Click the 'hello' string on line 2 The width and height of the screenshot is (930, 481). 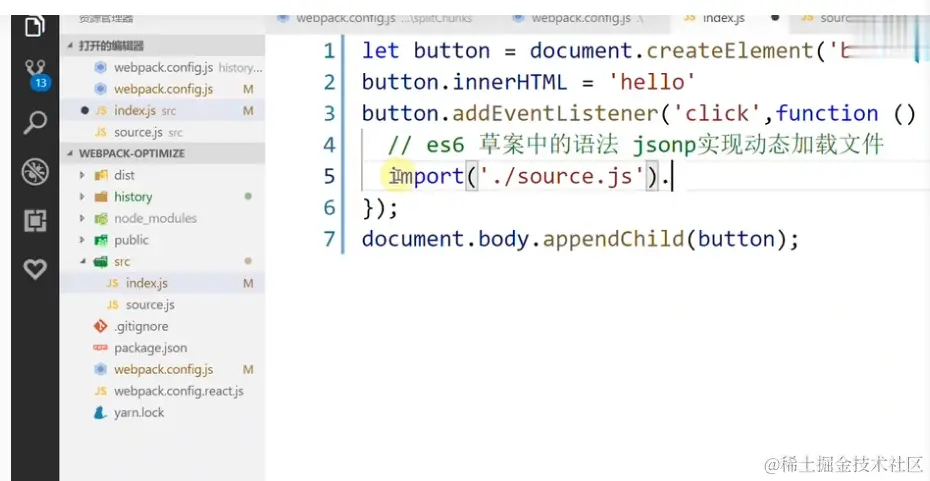click(652, 82)
